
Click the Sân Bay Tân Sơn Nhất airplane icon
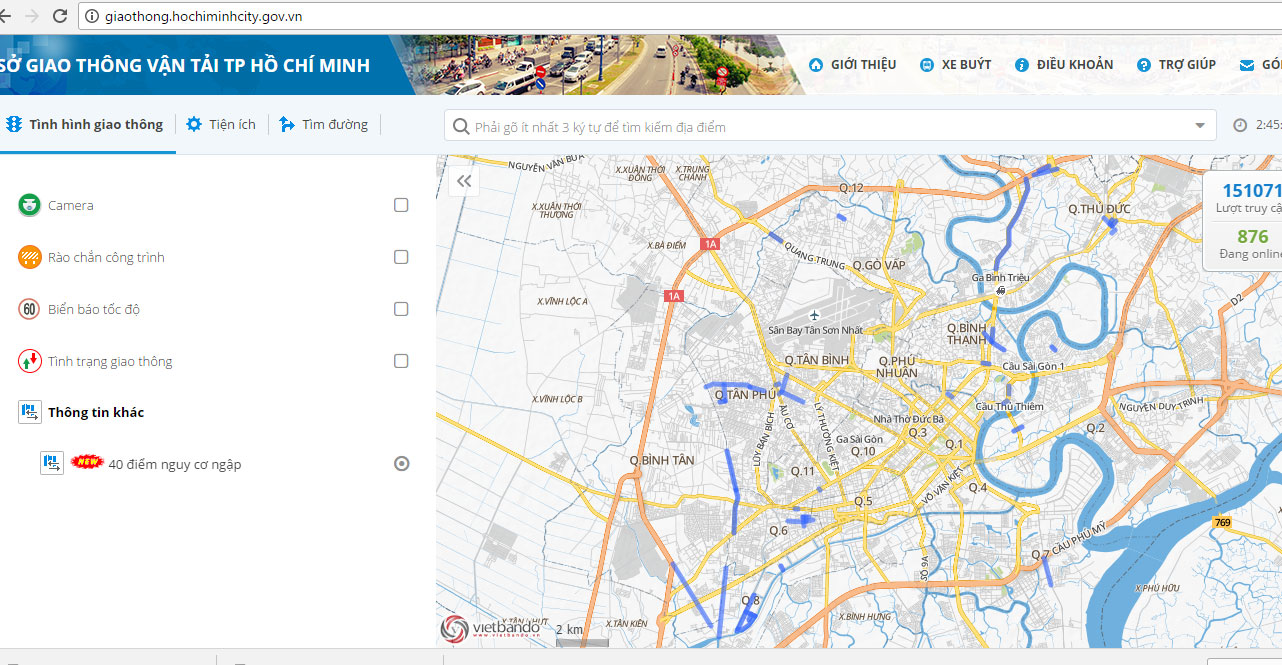click(x=813, y=315)
